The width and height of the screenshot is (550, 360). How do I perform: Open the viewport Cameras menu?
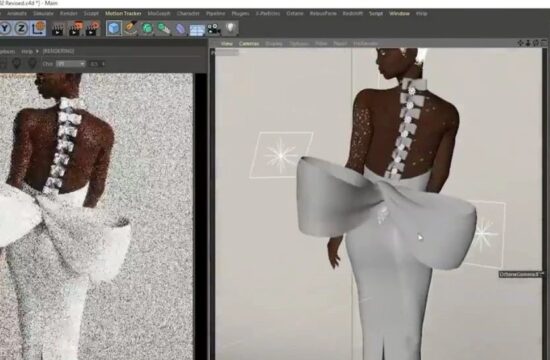tap(249, 44)
